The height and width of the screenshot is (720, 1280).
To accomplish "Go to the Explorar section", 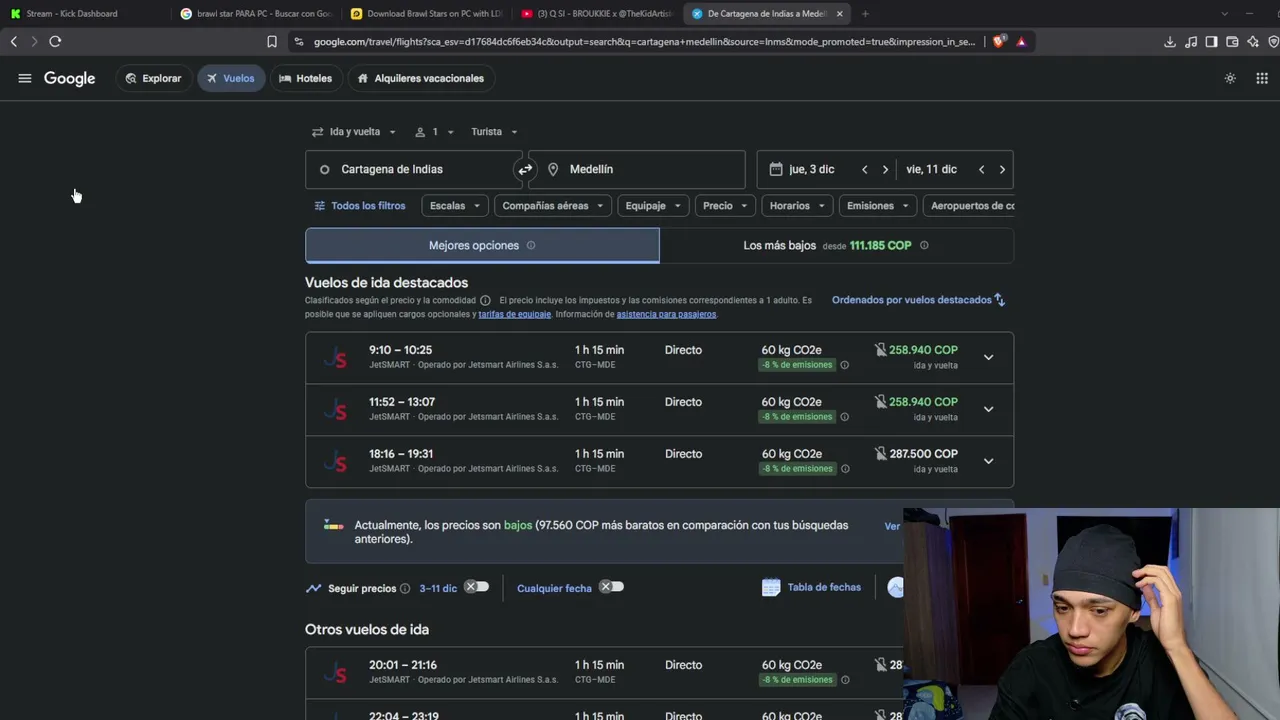I will (x=153, y=78).
